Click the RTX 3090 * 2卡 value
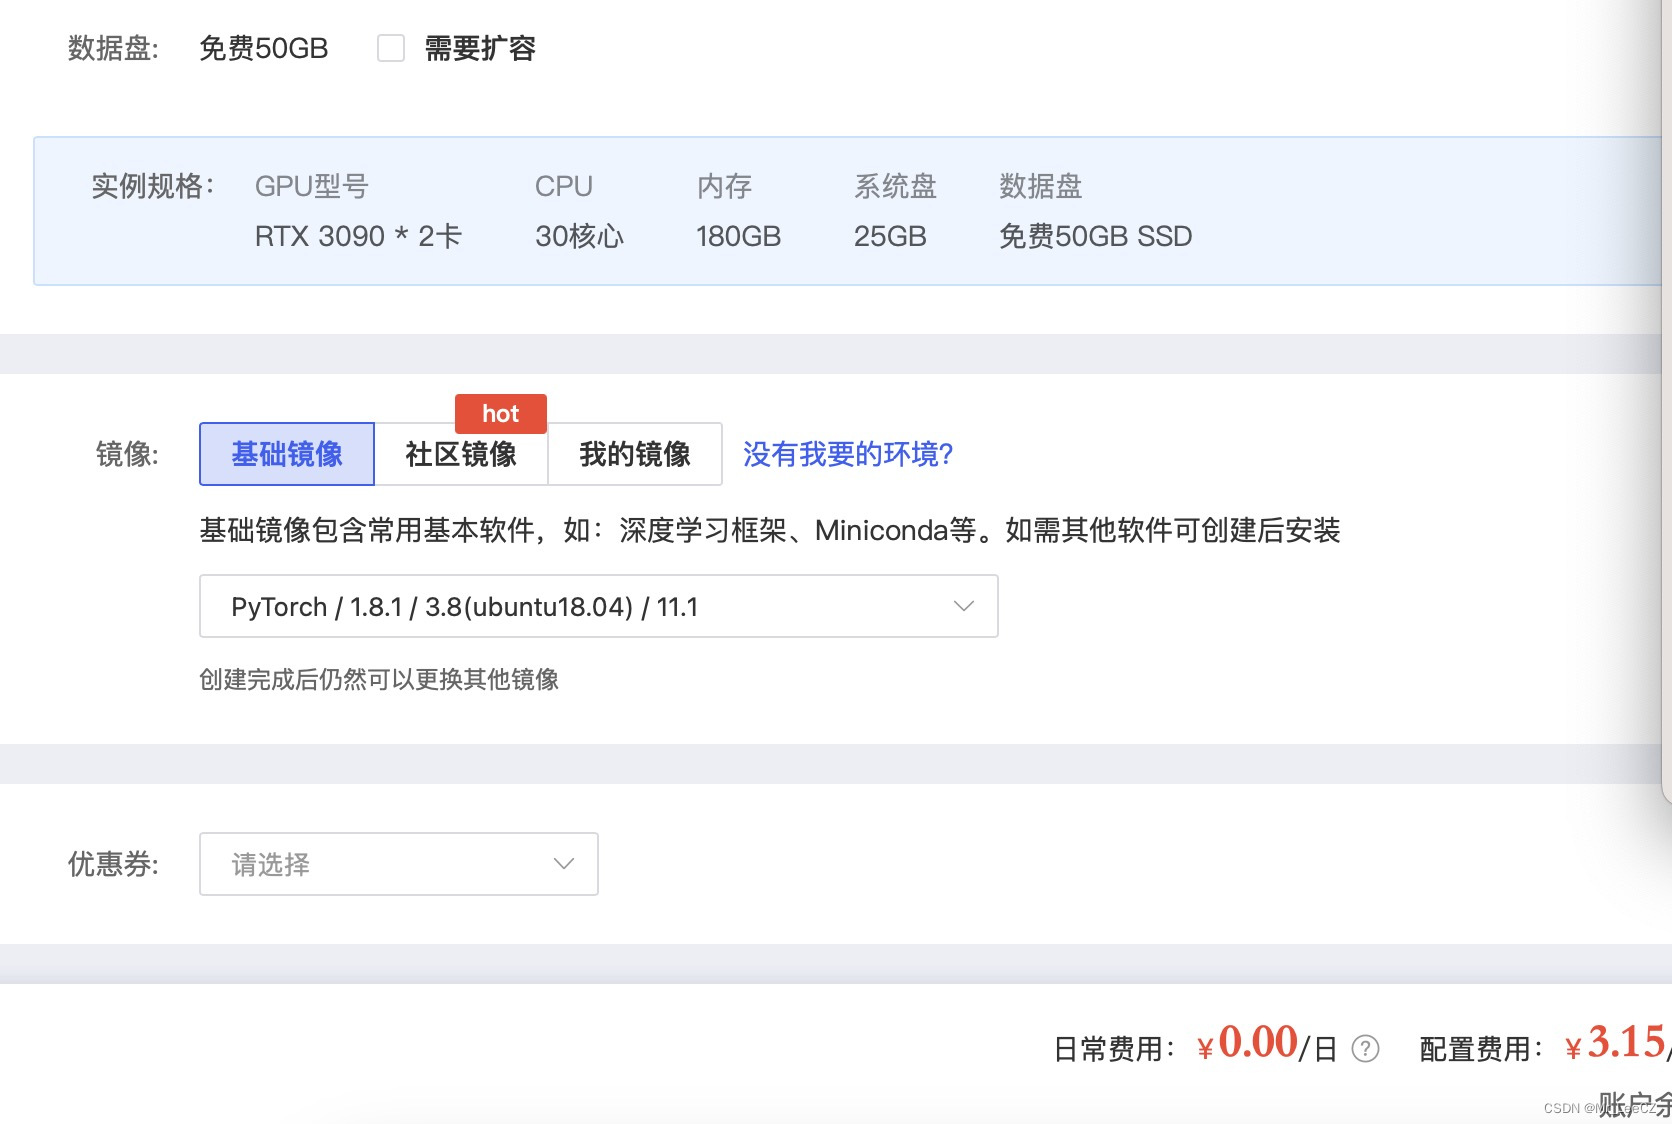1672x1124 pixels. pos(358,236)
